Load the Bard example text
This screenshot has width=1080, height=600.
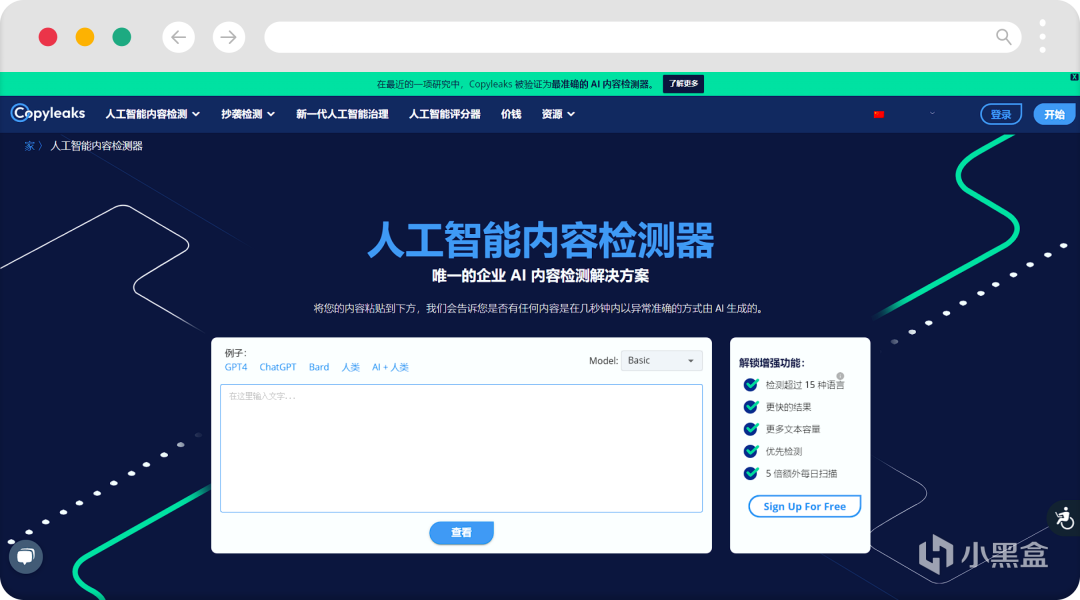pyautogui.click(x=319, y=367)
